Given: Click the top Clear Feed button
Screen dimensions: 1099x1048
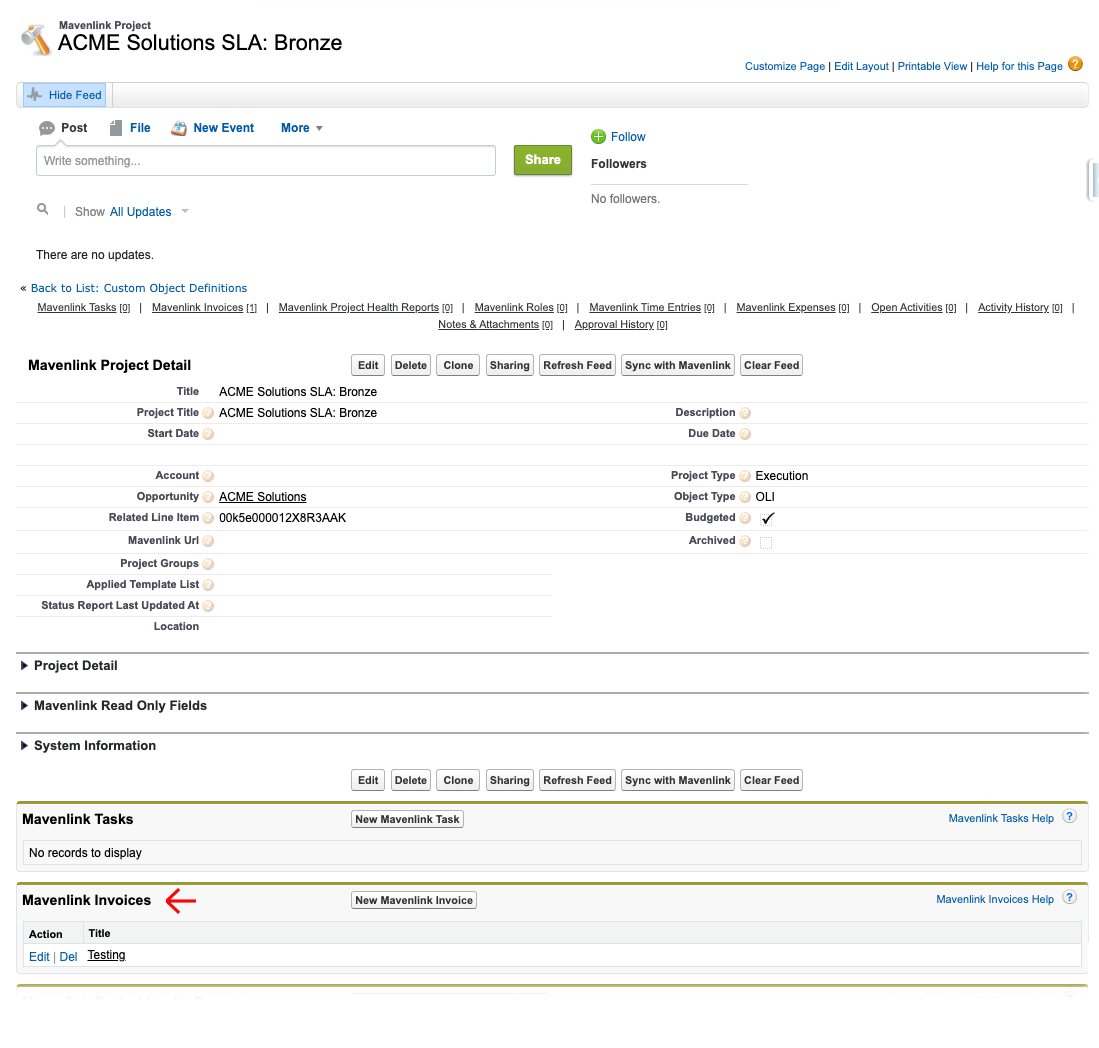Looking at the screenshot, I should point(772,365).
